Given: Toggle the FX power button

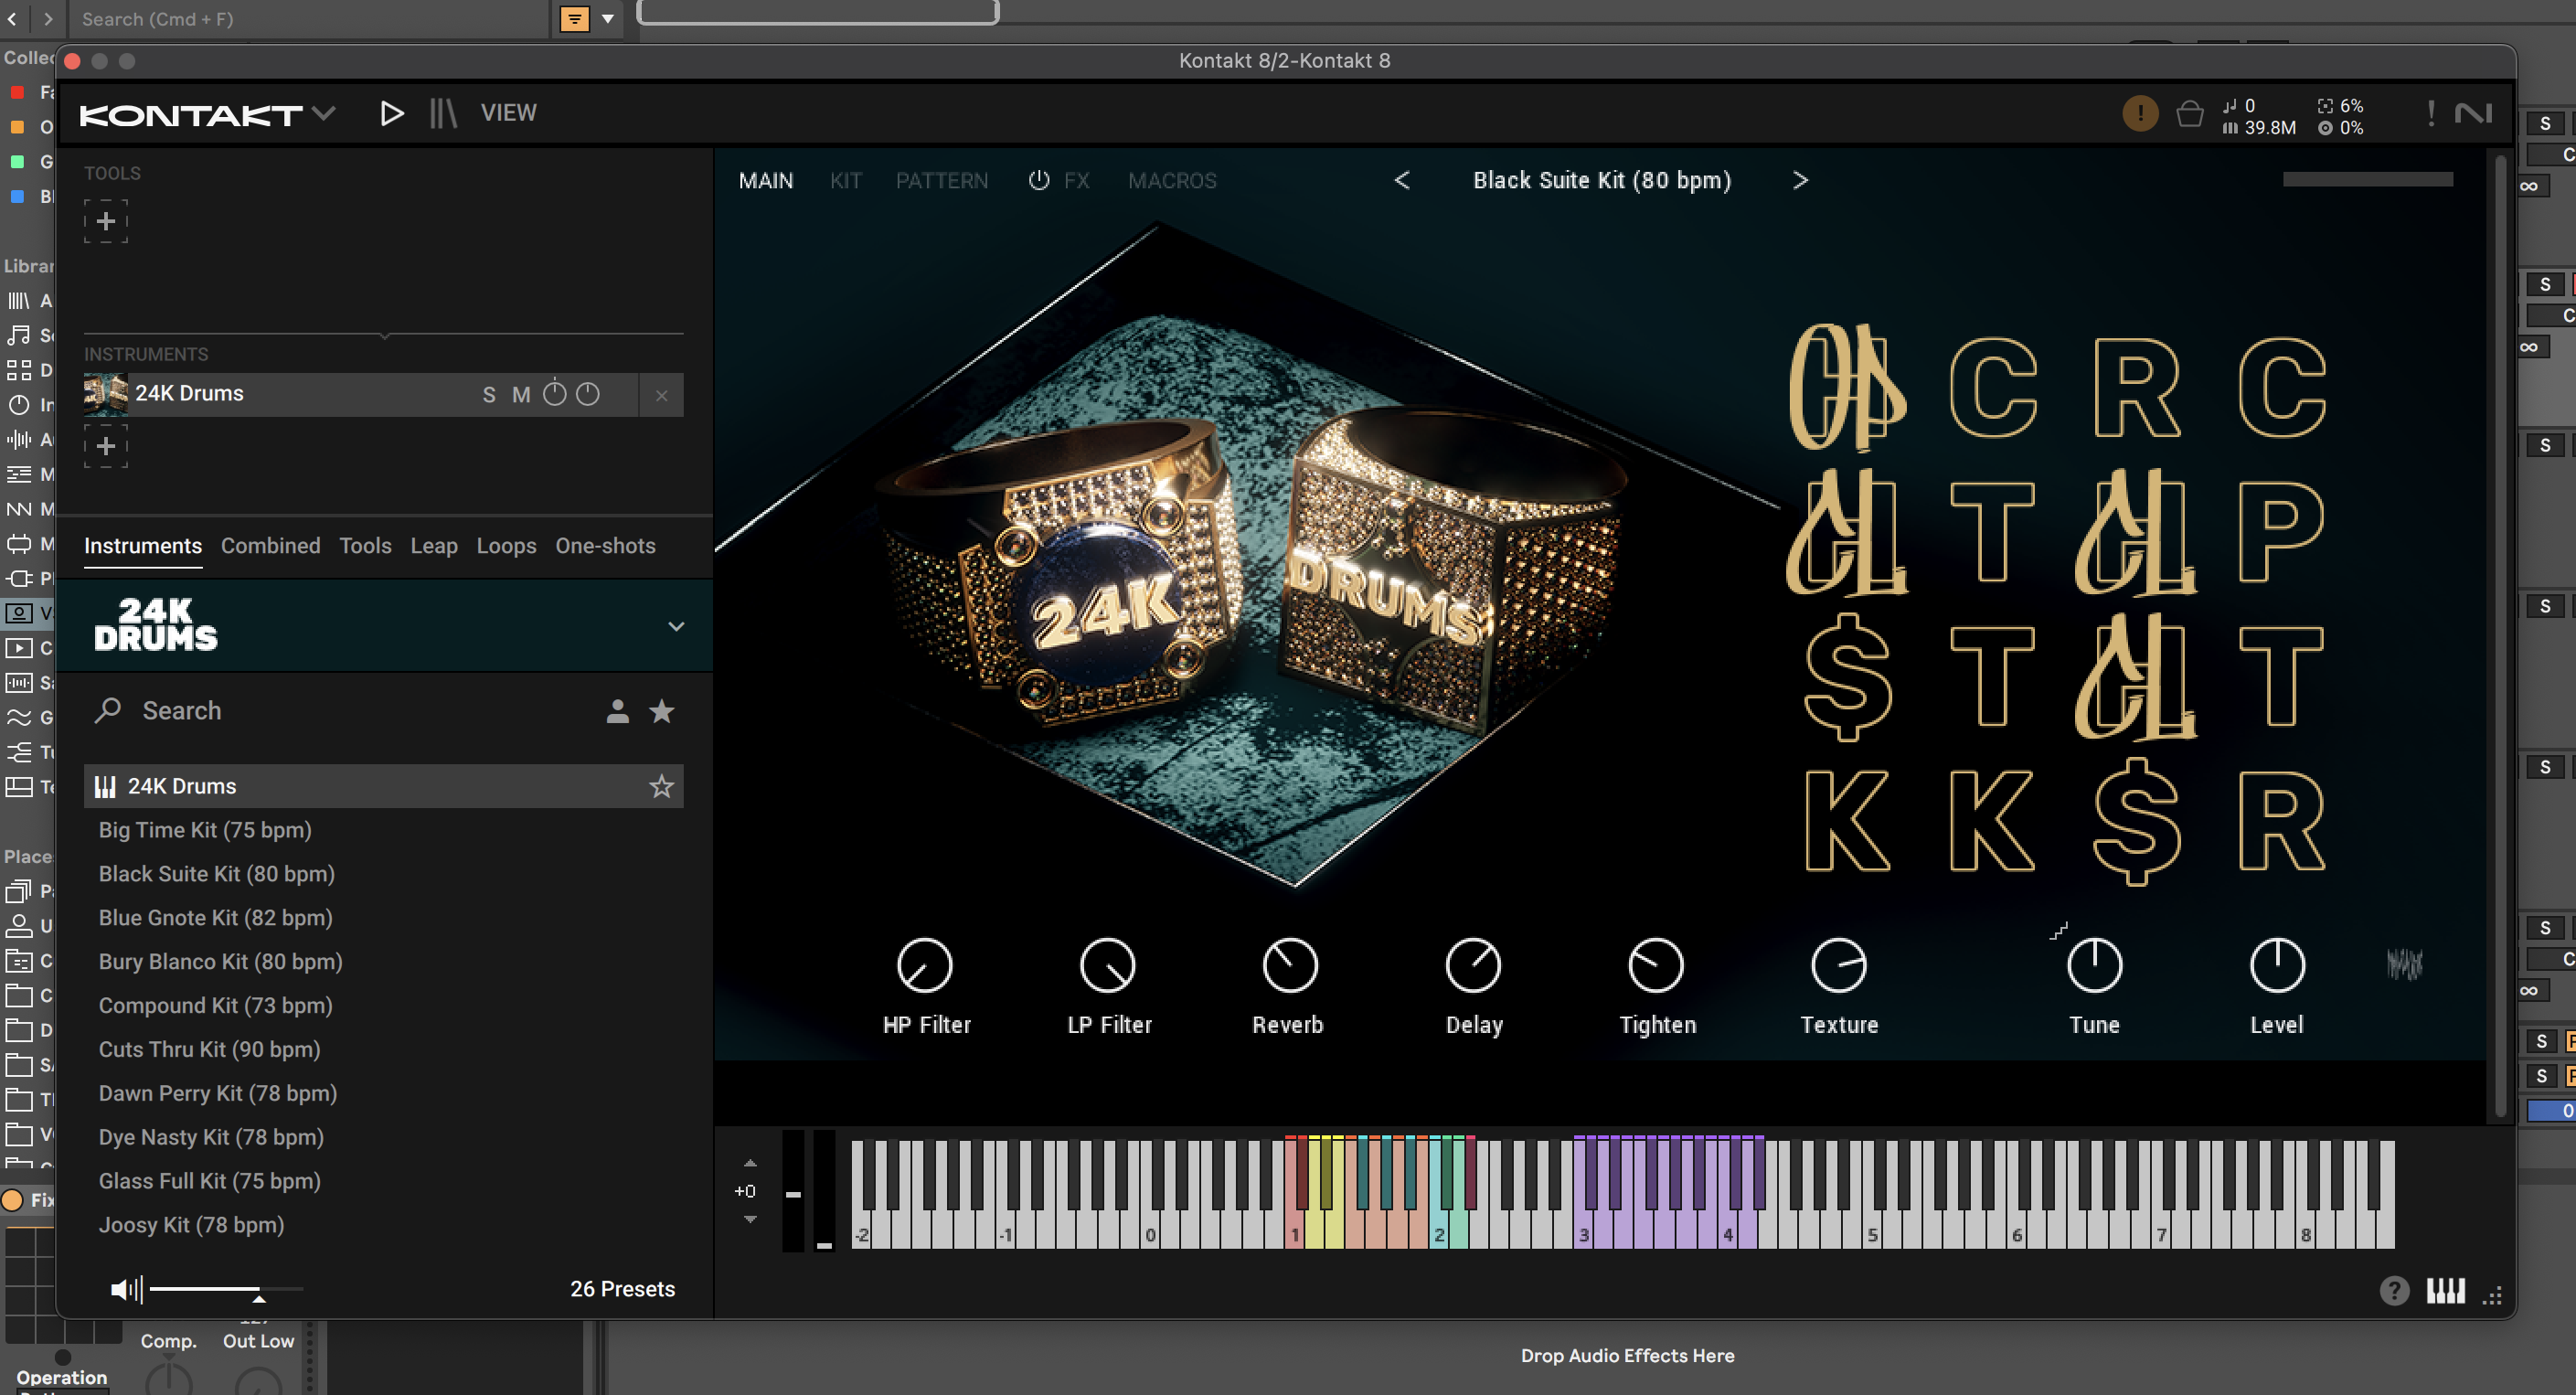Looking at the screenshot, I should coord(1039,180).
